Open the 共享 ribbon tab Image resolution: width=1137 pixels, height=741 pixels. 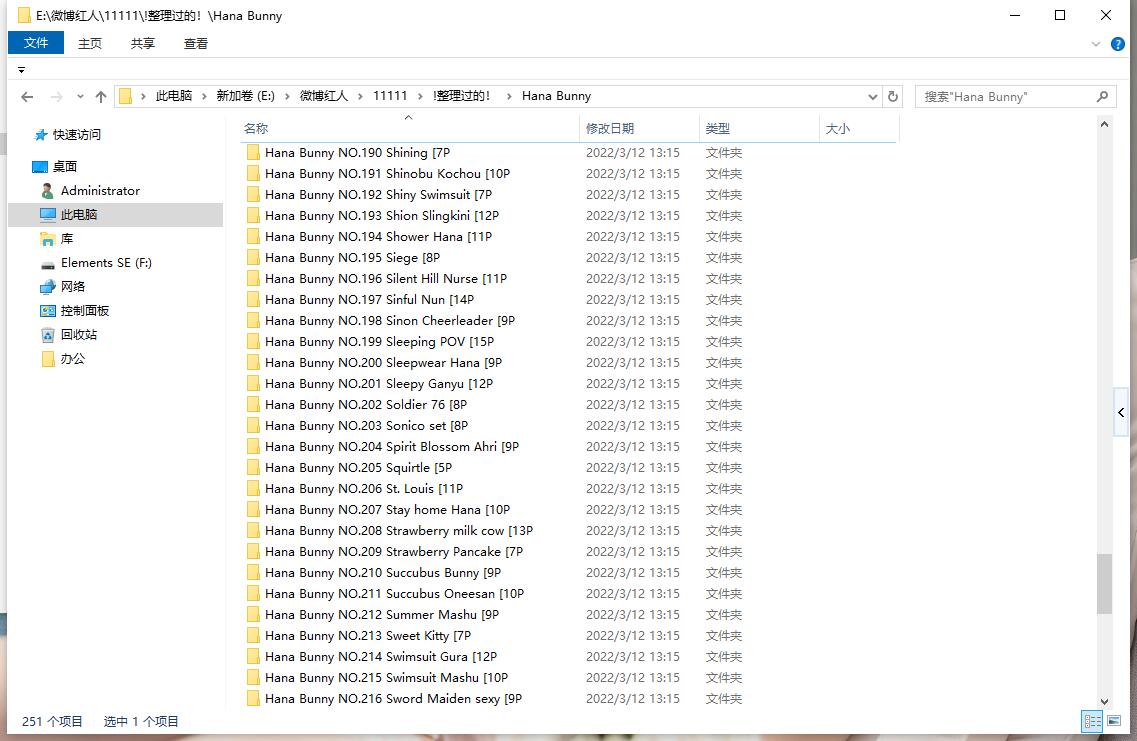[143, 44]
